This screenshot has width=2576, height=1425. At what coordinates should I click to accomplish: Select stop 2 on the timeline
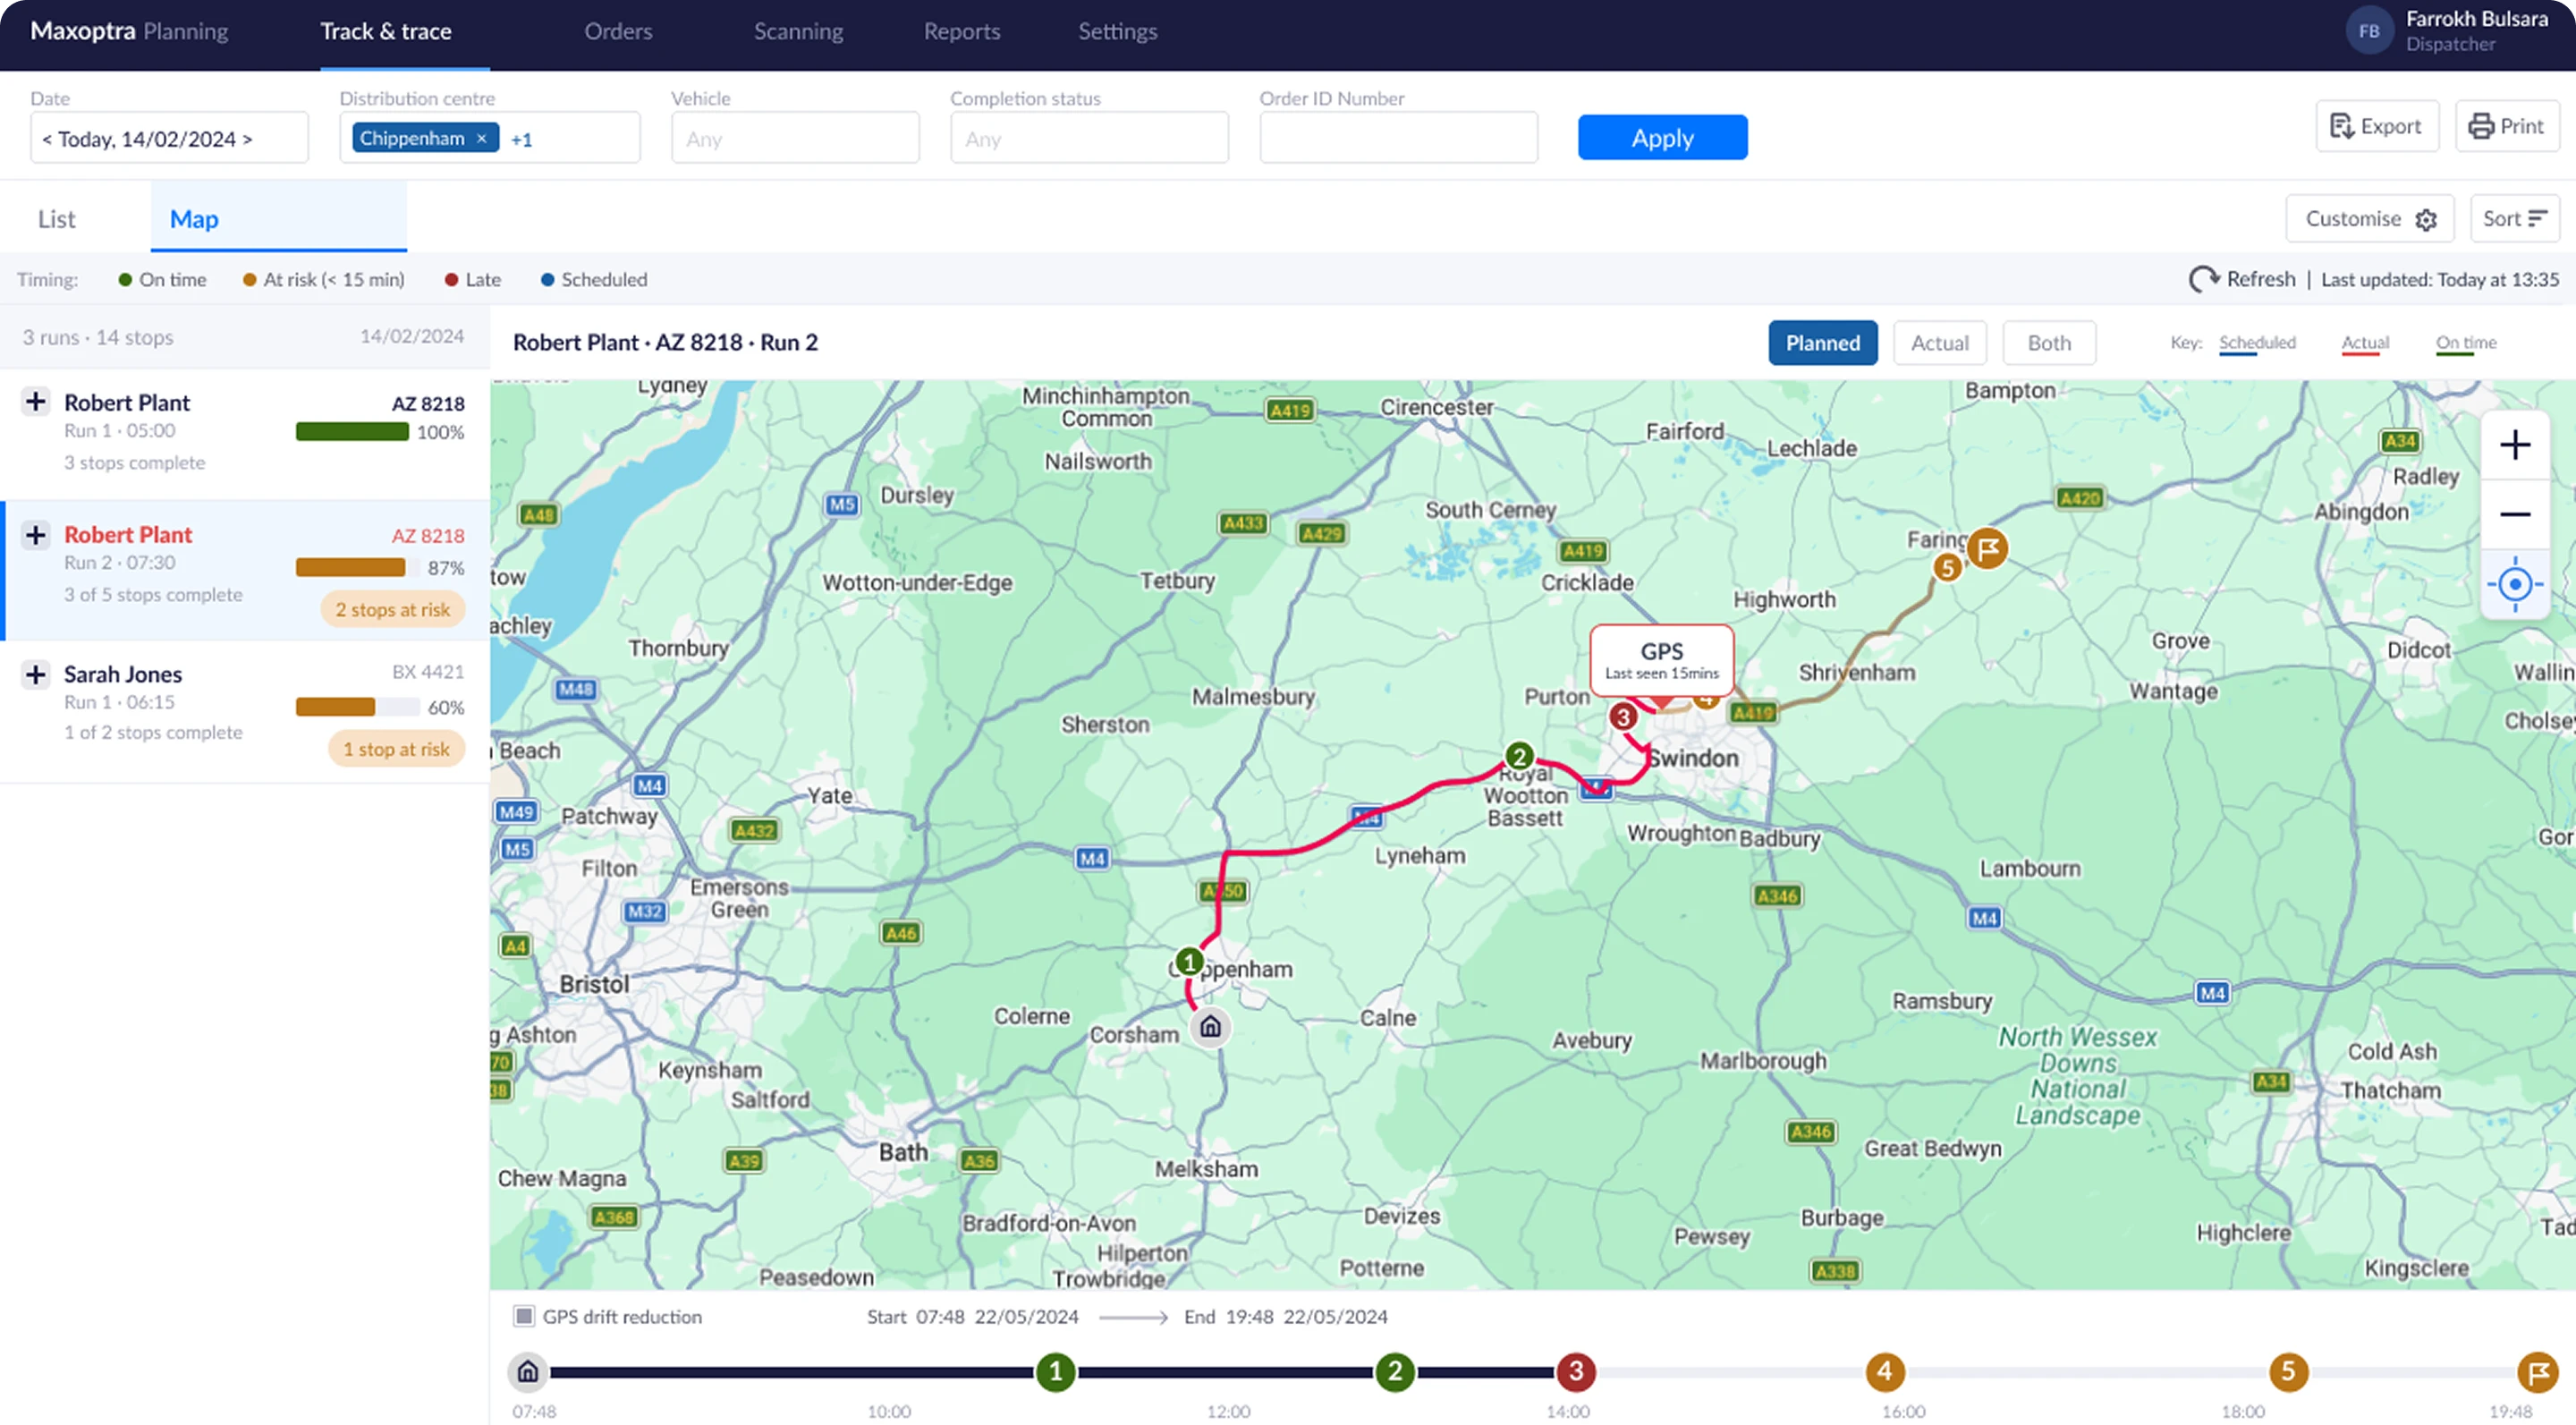(1395, 1372)
